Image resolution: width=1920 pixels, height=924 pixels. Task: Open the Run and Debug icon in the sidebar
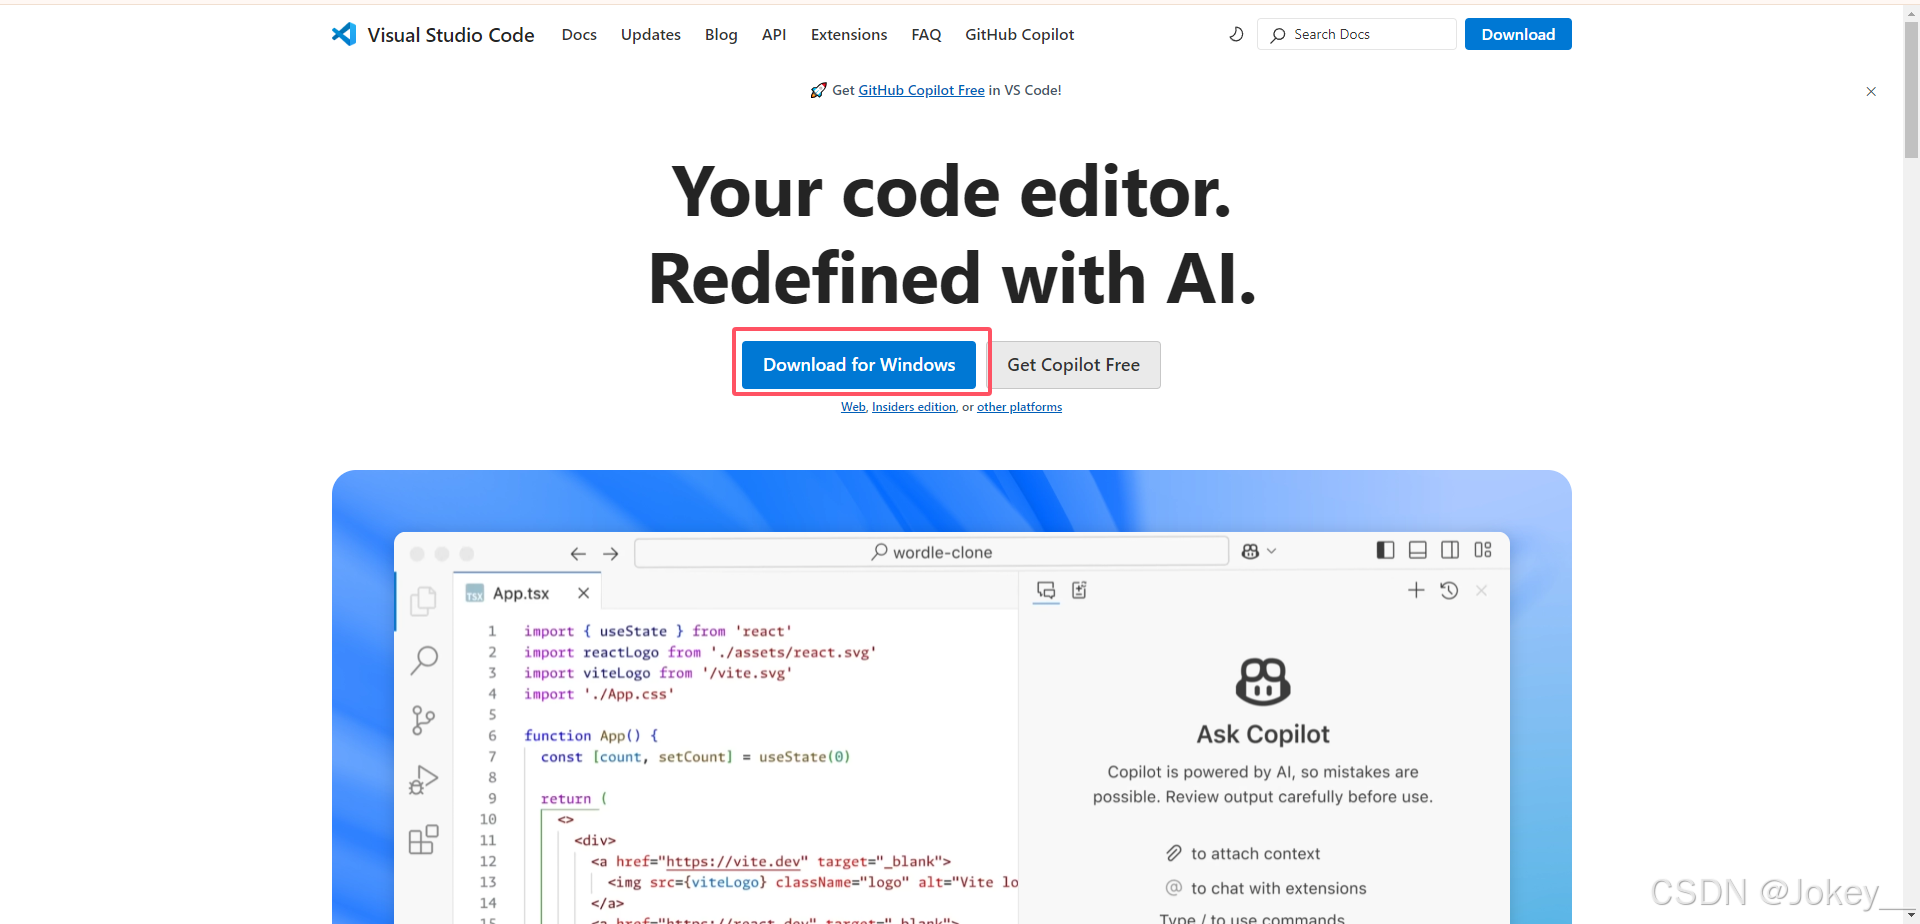pos(423,780)
